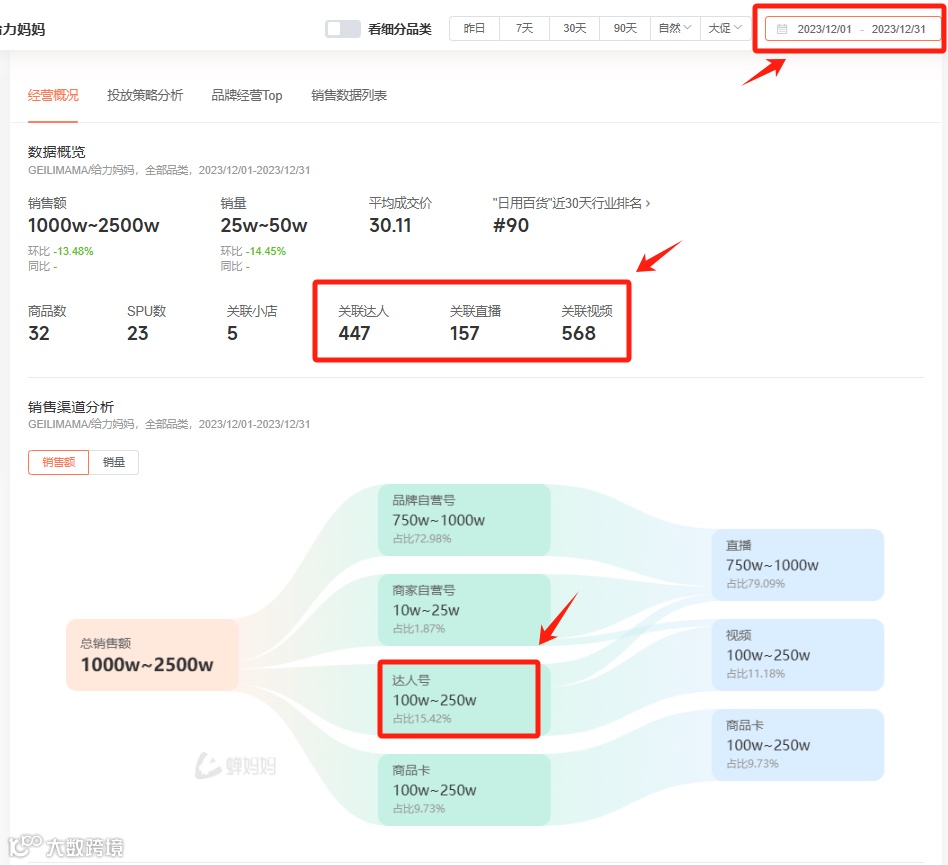The image size is (948, 865).
Task: Click the 销售额 1000w~2500w overview value
Action: tap(94, 225)
